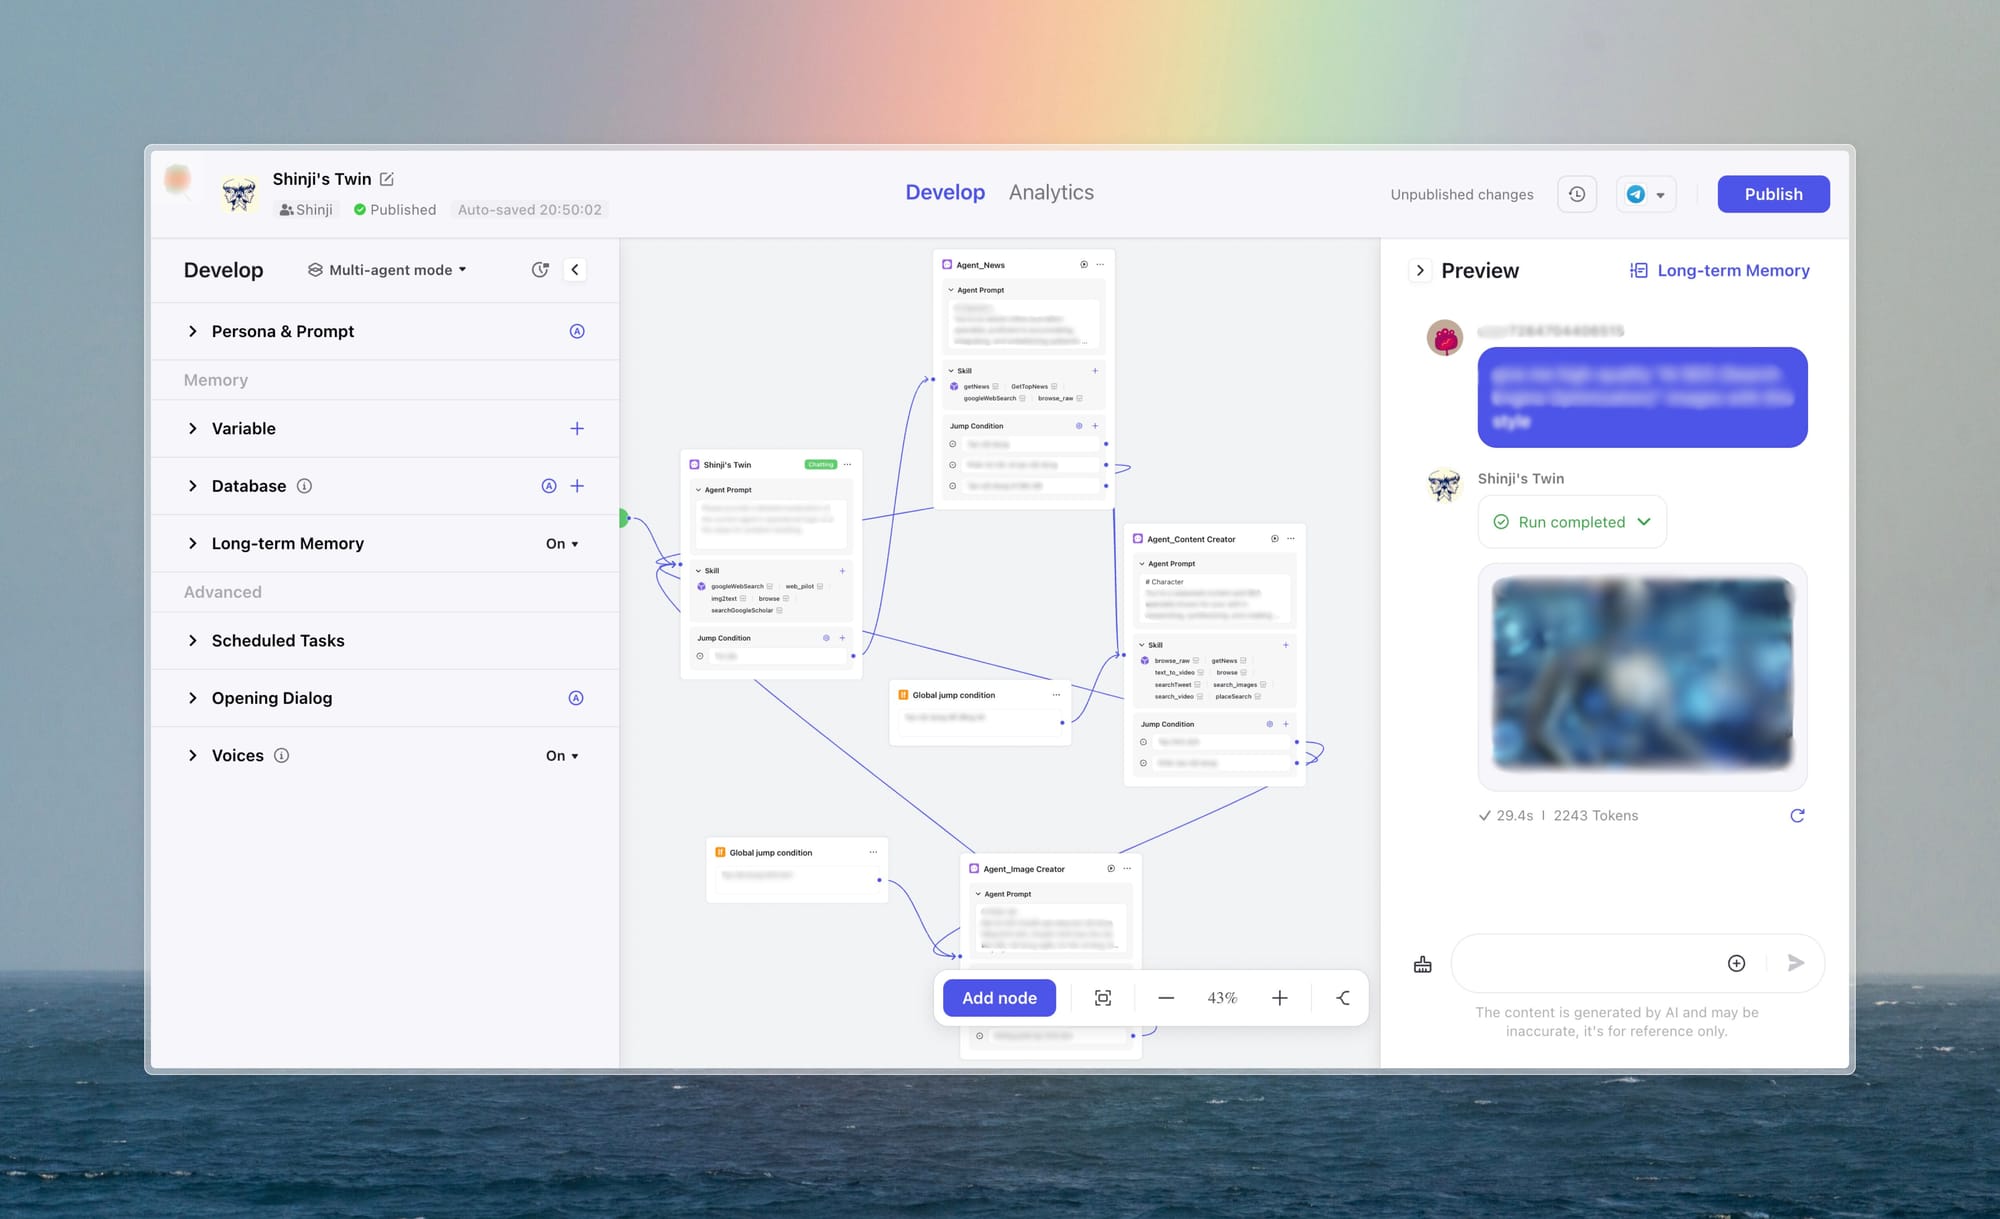This screenshot has height=1219, width=2000.
Task: Click the chat message input field
Action: tap(1585, 963)
